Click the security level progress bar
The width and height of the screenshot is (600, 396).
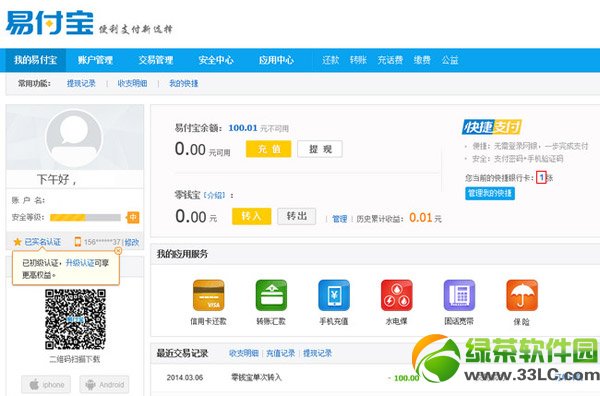85,218
